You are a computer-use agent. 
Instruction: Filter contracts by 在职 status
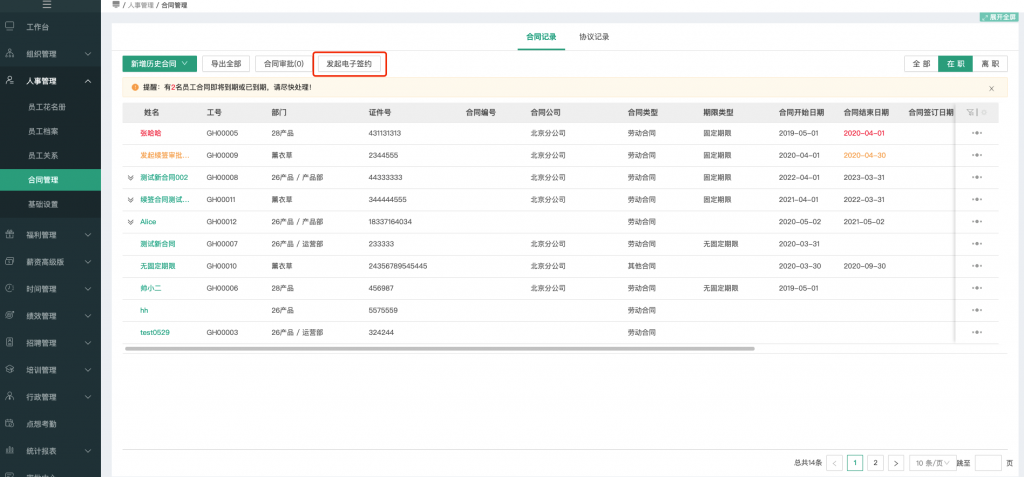(955, 63)
